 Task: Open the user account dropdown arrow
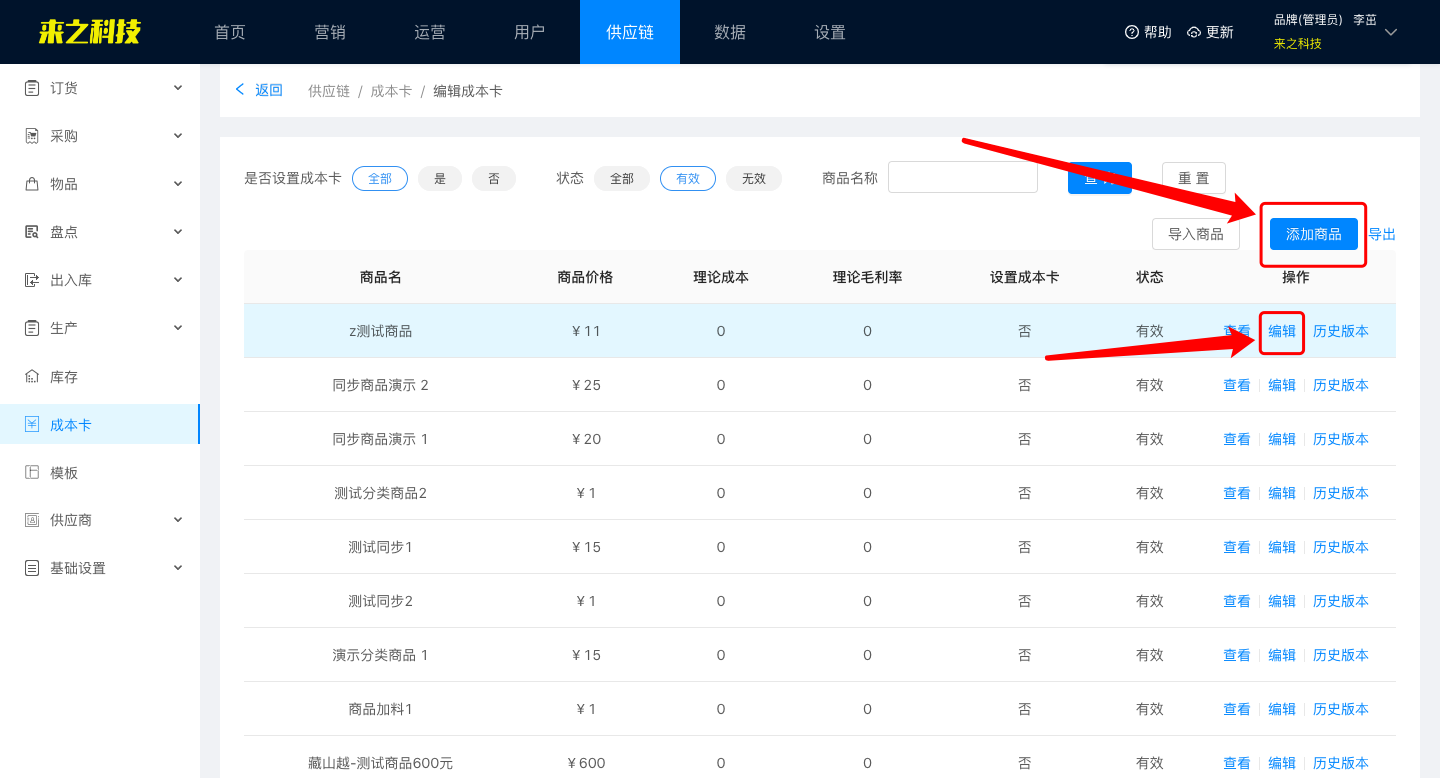click(x=1391, y=32)
